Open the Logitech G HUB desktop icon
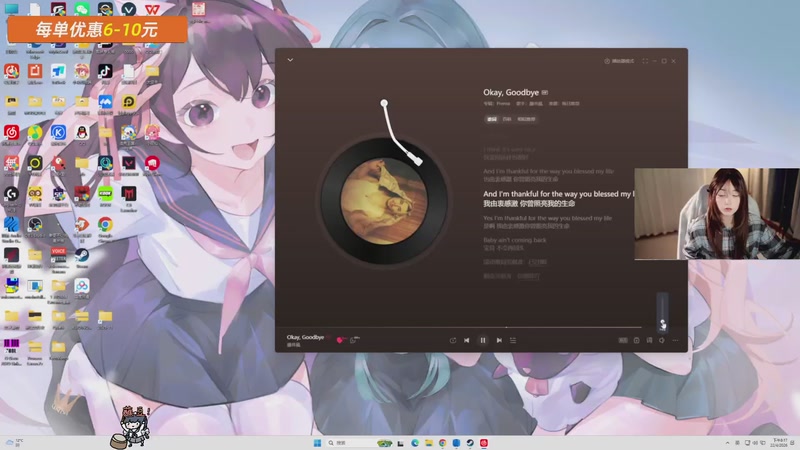The image size is (800, 450). coord(11,194)
